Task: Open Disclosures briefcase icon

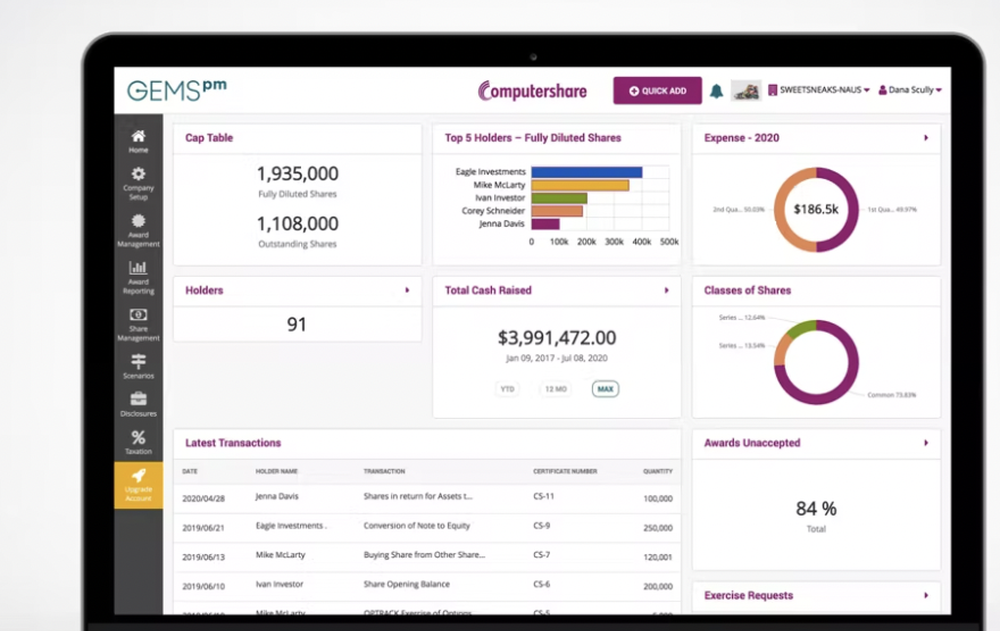Action: coord(138,399)
